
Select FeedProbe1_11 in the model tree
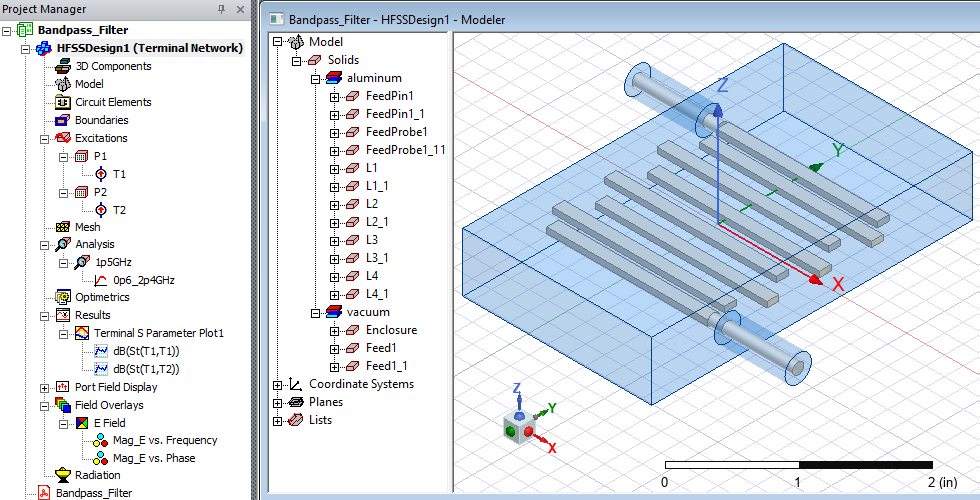click(x=406, y=150)
